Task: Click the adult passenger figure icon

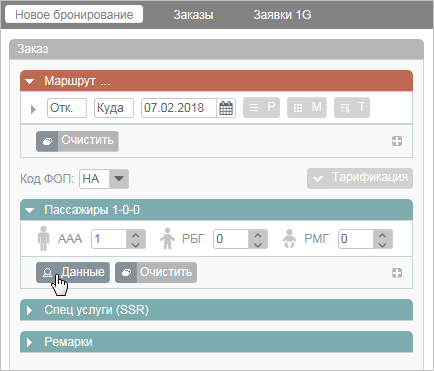Action: [43, 239]
